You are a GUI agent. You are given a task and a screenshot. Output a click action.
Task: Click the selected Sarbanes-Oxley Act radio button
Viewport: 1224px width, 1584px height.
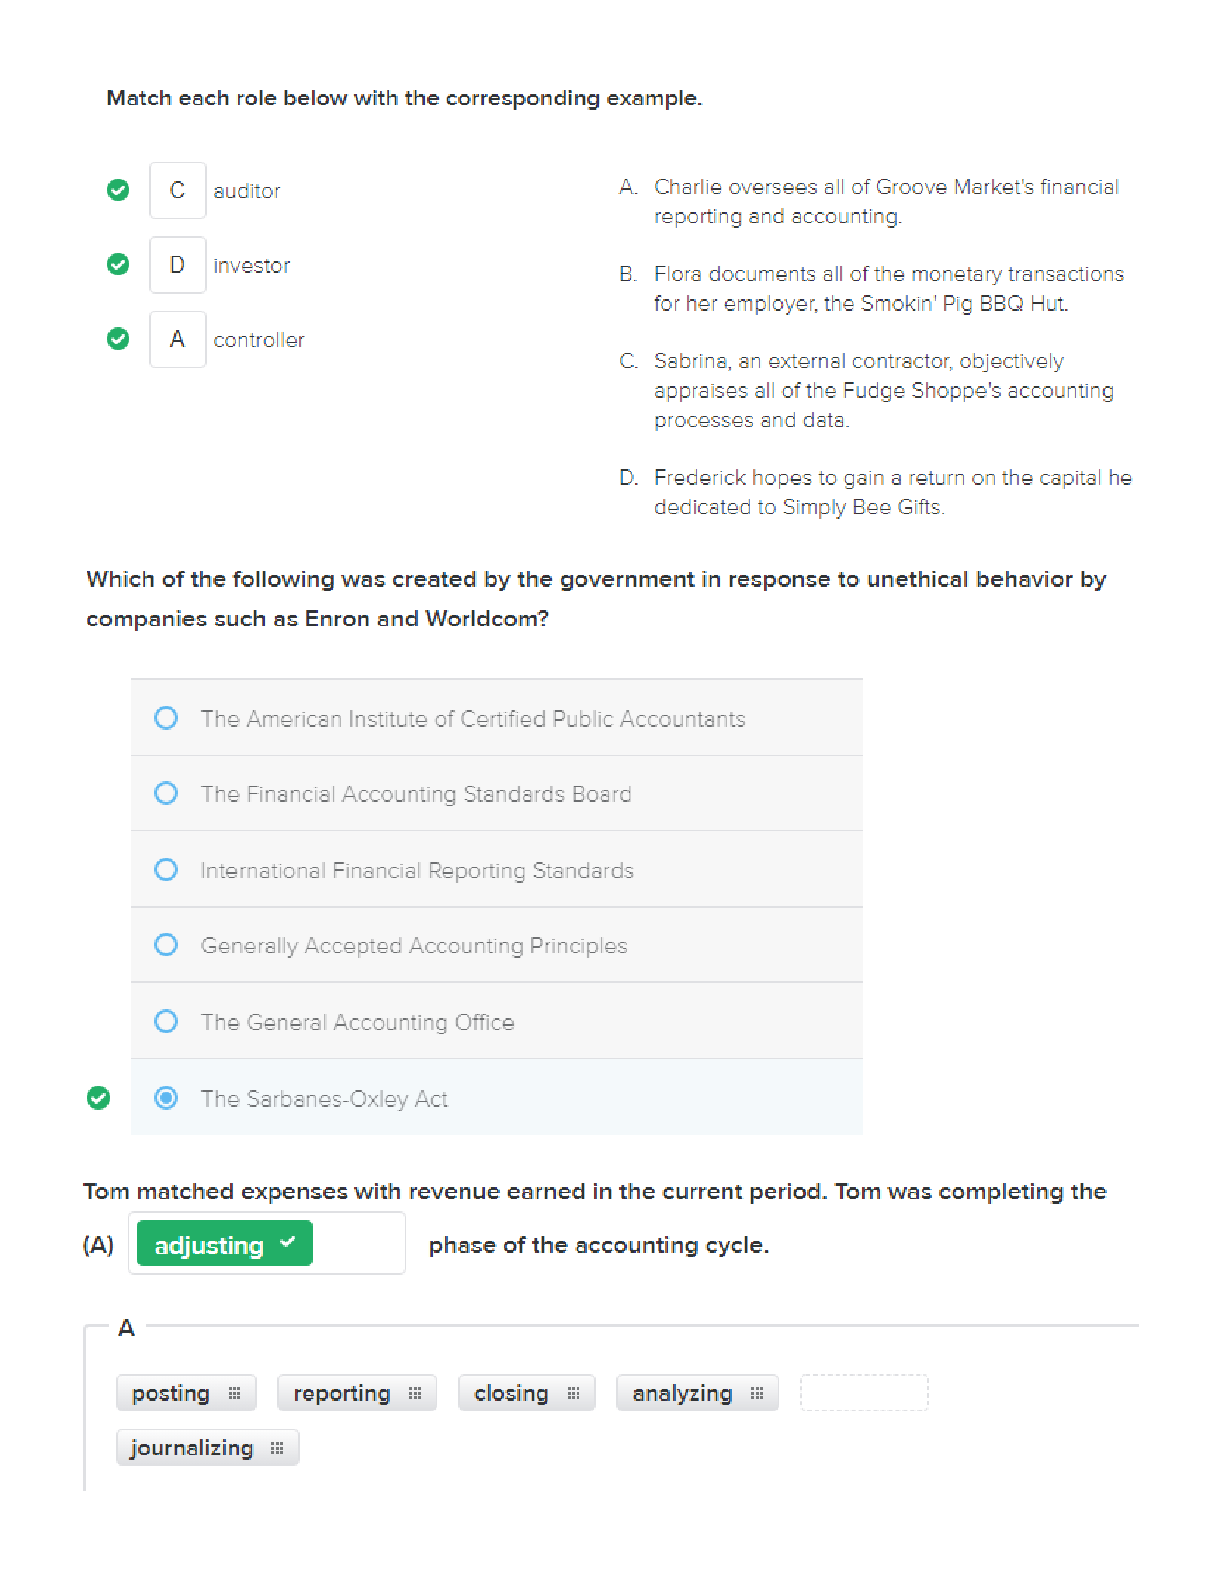click(x=166, y=1098)
